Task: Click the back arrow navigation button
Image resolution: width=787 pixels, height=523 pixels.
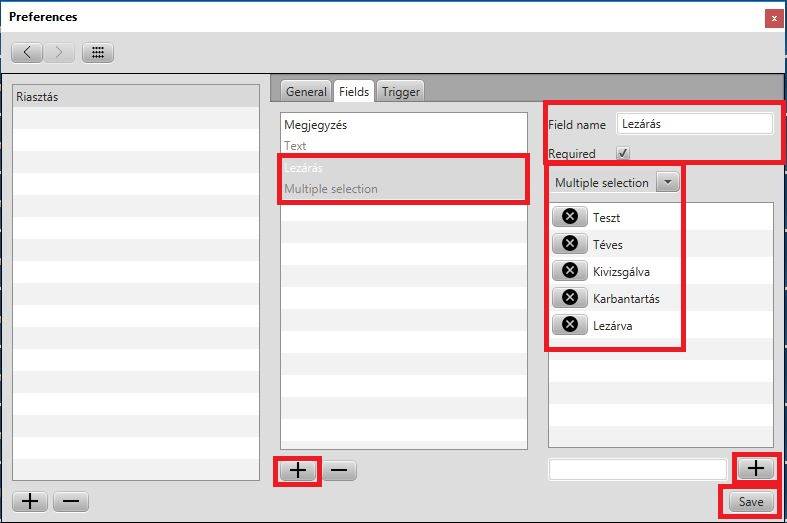Action: click(x=27, y=53)
